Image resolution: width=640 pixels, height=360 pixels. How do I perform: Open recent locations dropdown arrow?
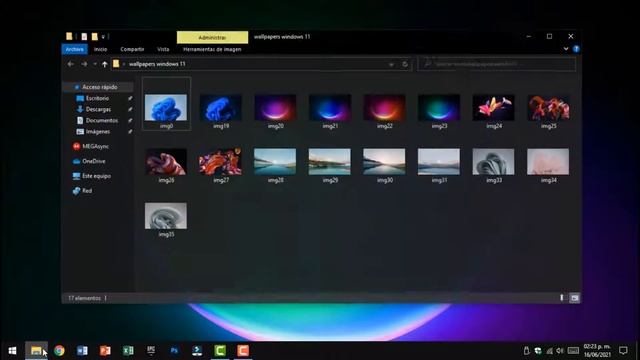[x=95, y=64]
